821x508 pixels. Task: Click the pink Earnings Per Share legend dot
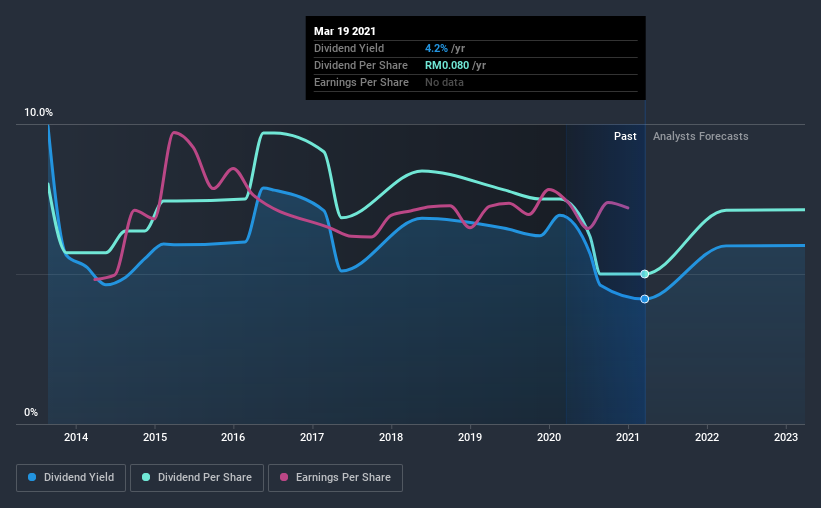284,477
